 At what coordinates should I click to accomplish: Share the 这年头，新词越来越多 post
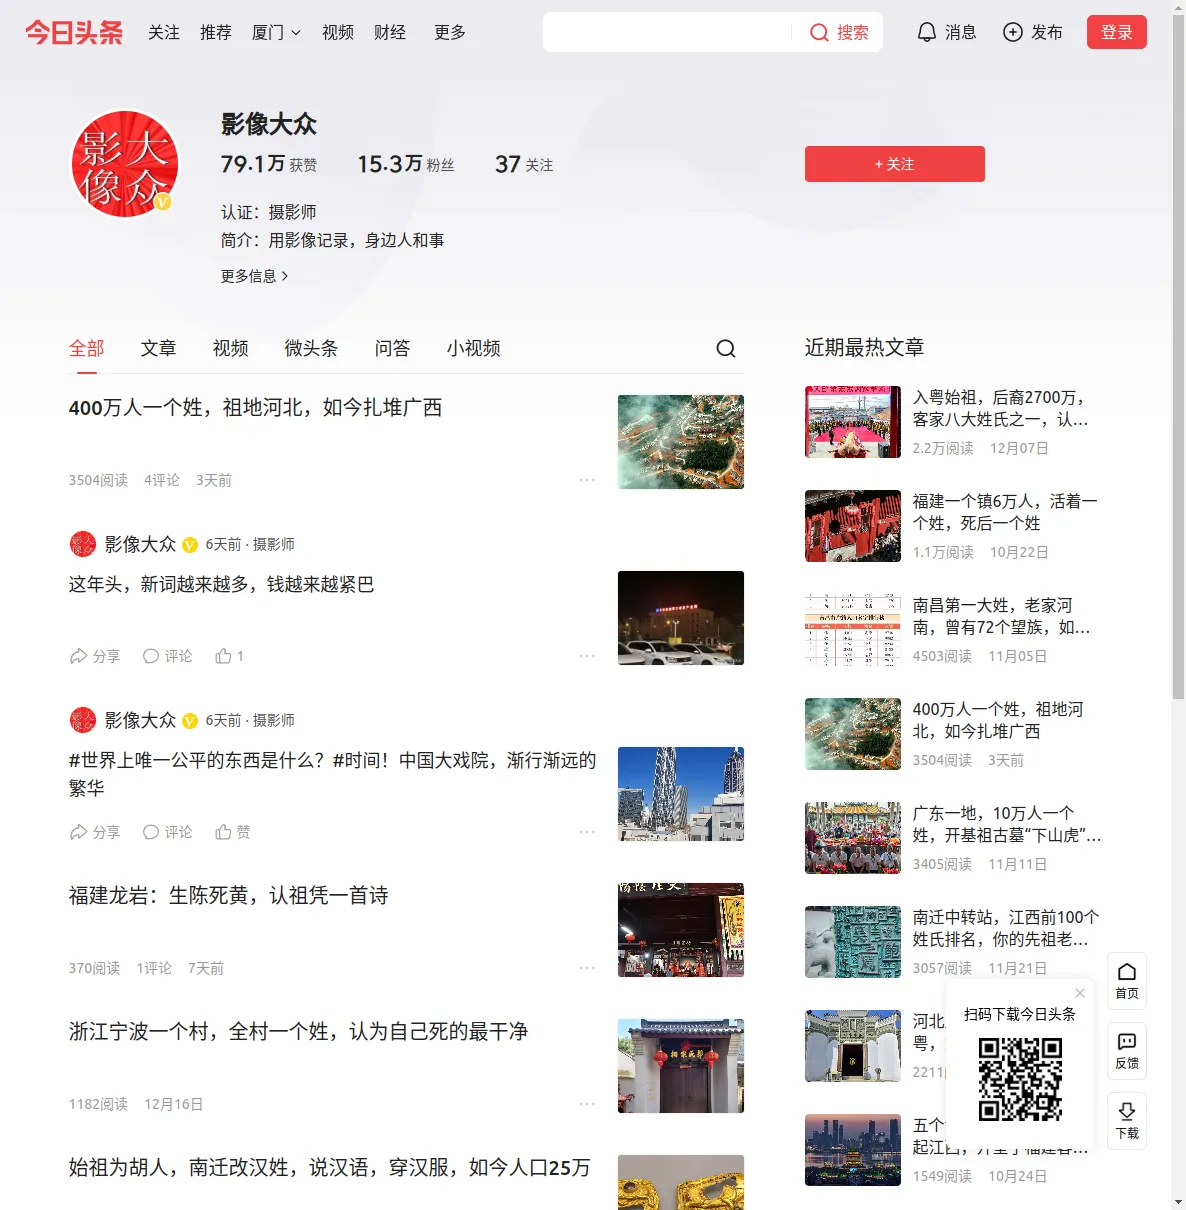94,656
